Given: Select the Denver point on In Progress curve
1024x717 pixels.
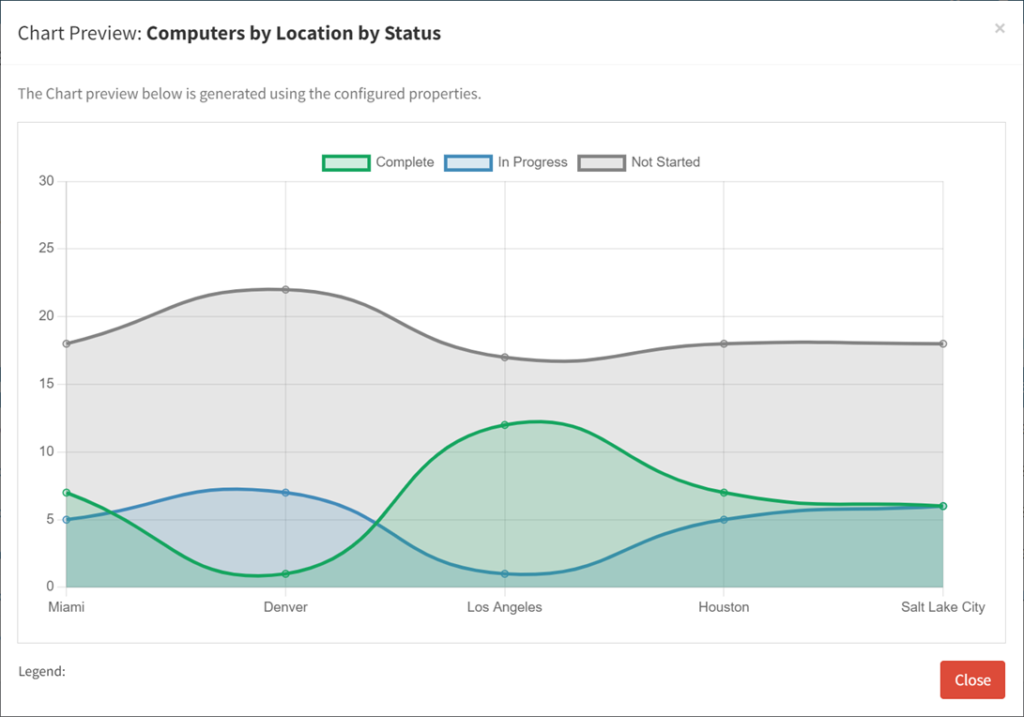Looking at the screenshot, I should pyautogui.click(x=285, y=491).
